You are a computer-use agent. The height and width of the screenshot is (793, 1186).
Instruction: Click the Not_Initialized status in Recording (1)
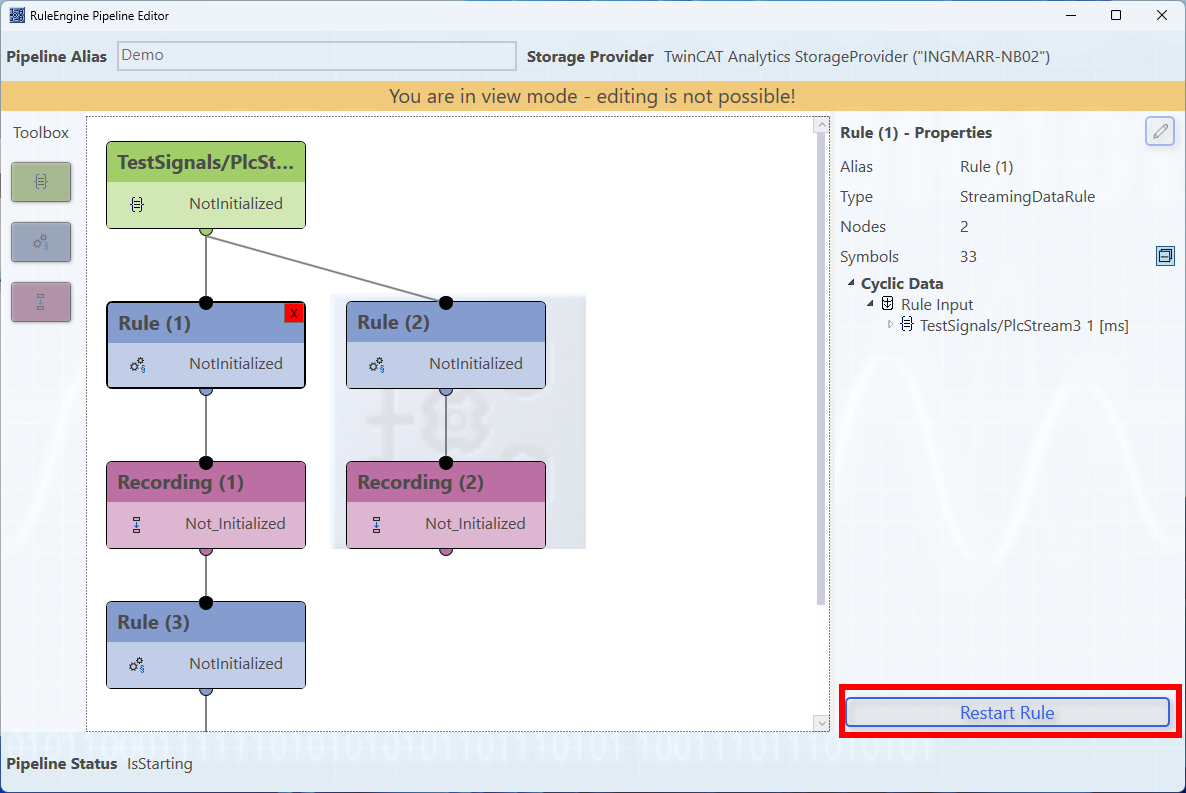(x=235, y=524)
